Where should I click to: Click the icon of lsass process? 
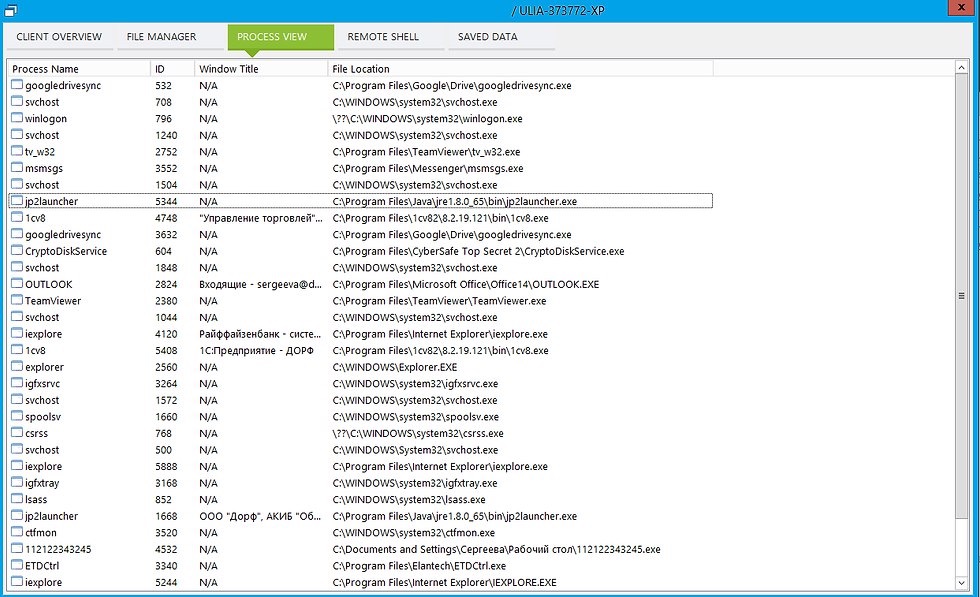[17, 499]
